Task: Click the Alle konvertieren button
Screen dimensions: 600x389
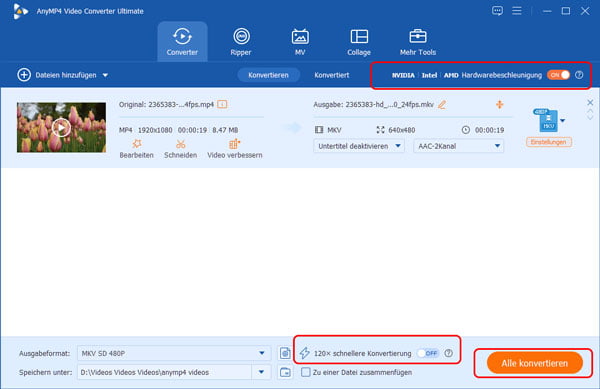Action: (534, 363)
